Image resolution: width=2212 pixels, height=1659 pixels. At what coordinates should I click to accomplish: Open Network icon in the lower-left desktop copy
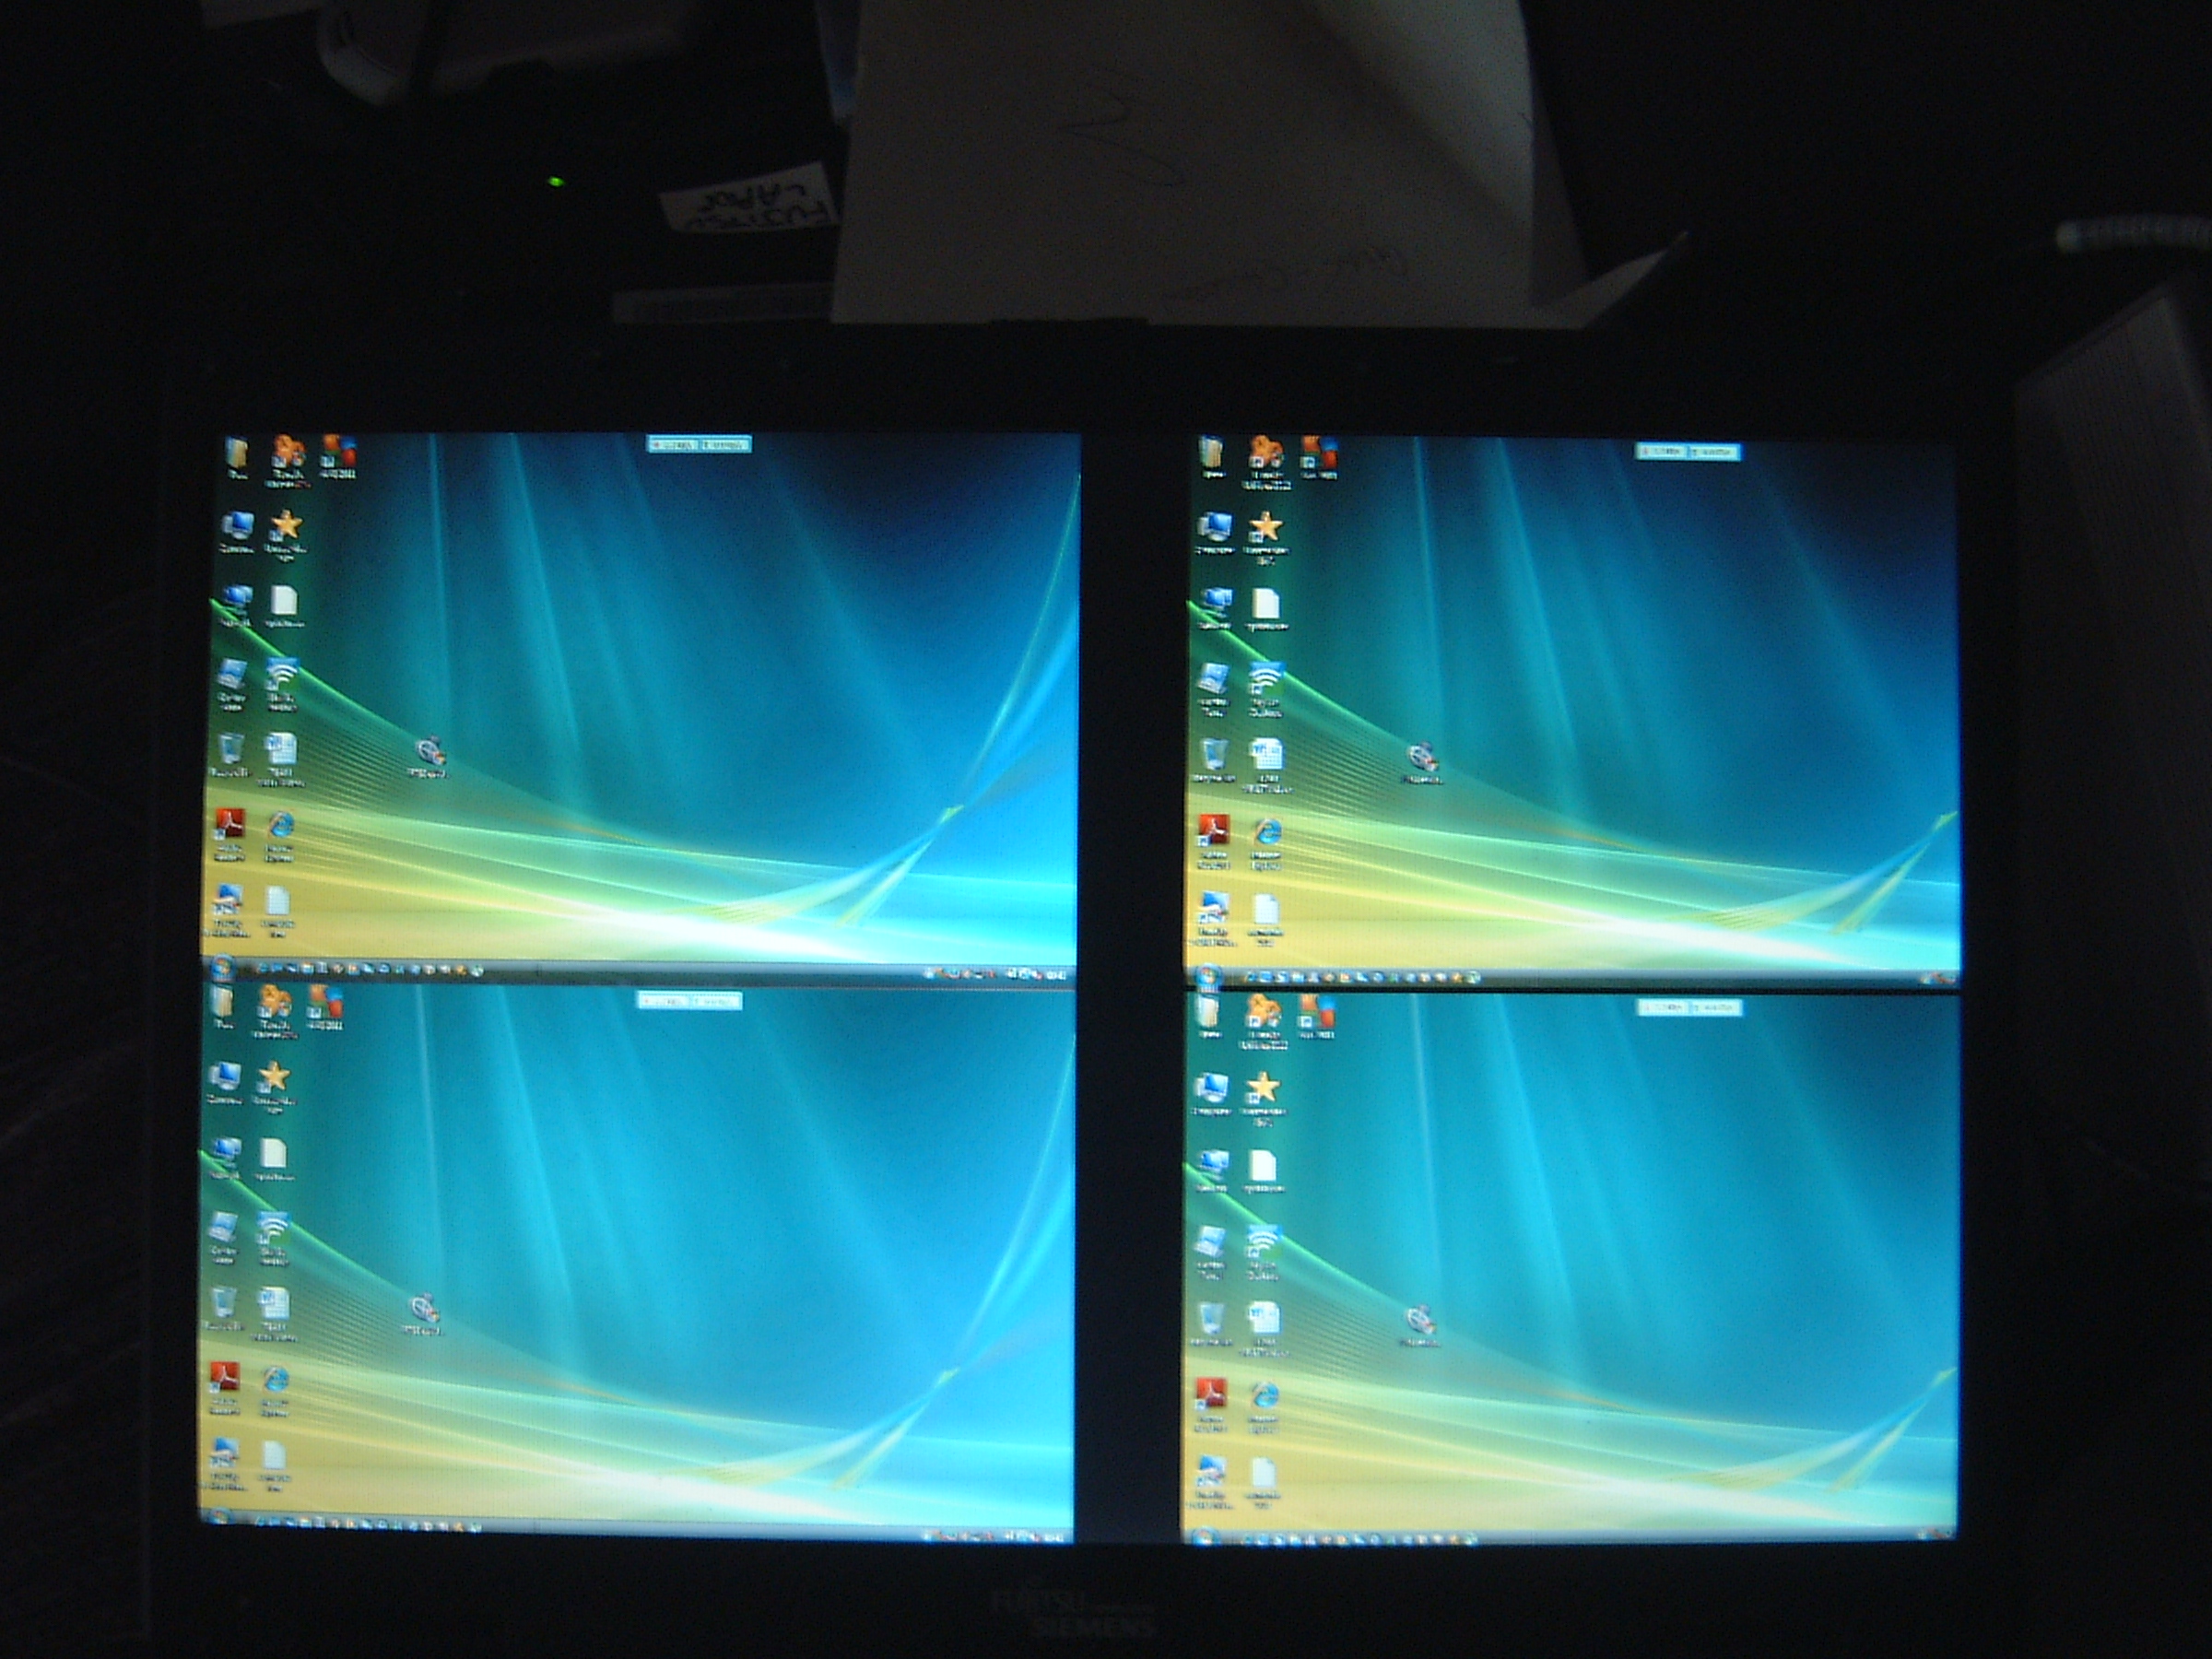[225, 1152]
